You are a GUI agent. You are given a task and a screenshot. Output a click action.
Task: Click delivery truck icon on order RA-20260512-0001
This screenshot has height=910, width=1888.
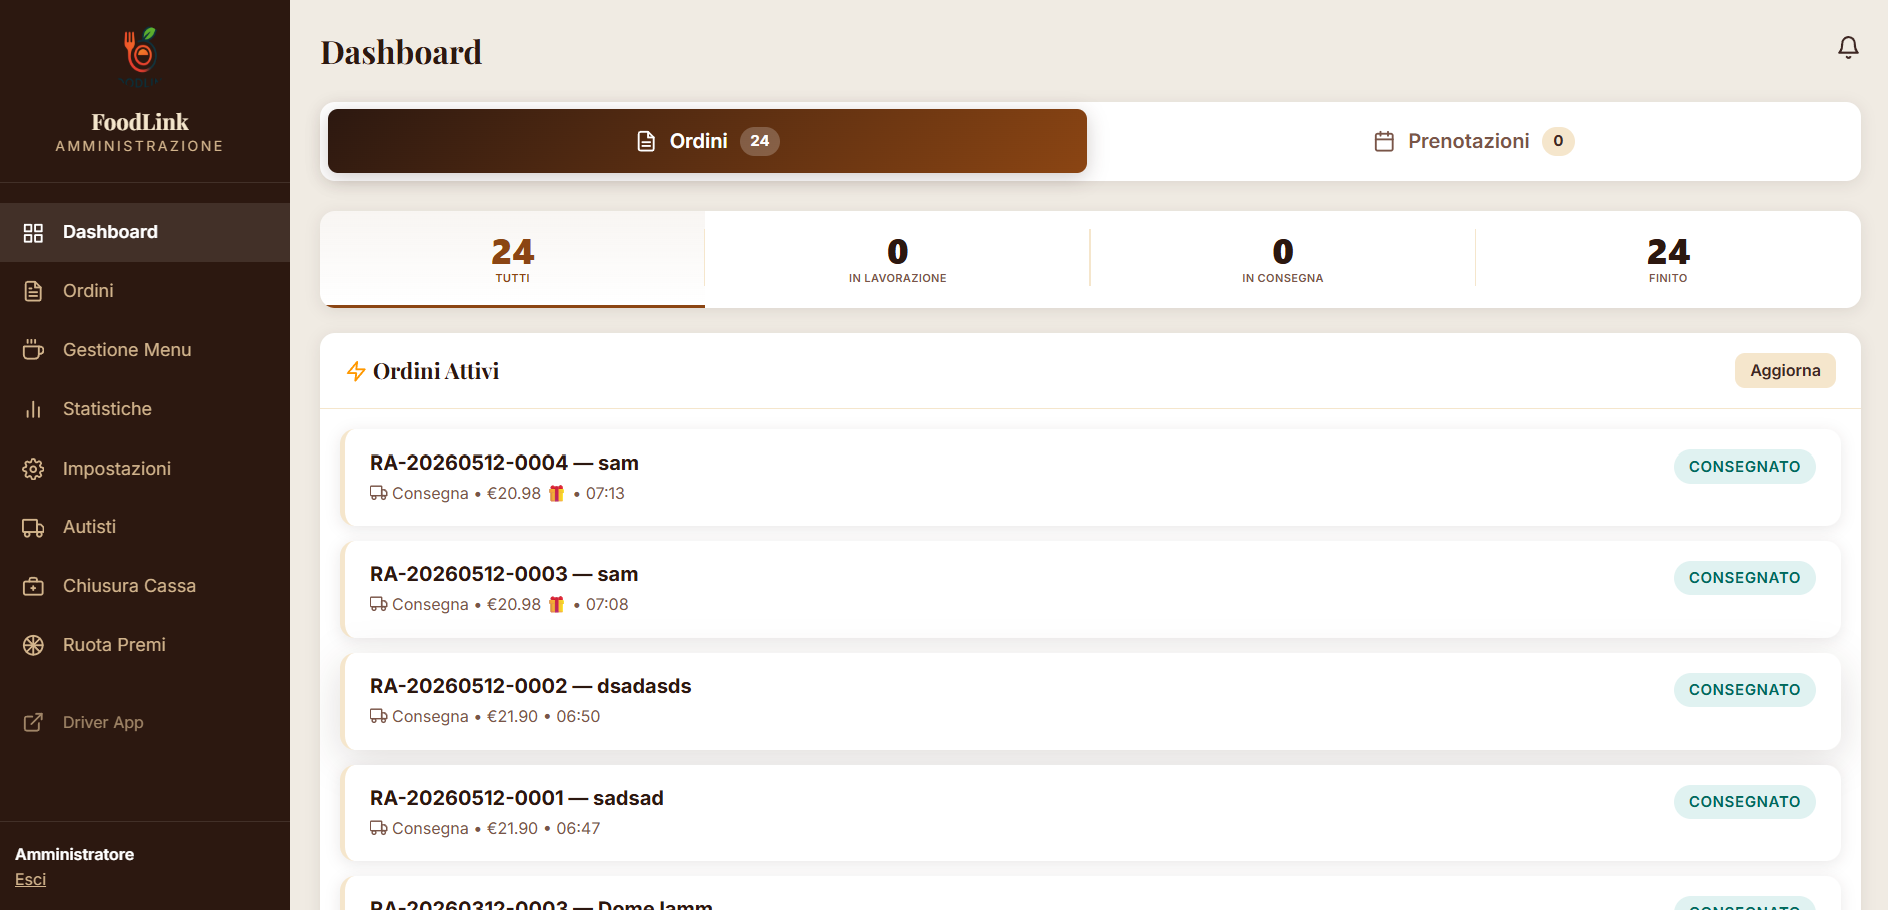coord(378,828)
